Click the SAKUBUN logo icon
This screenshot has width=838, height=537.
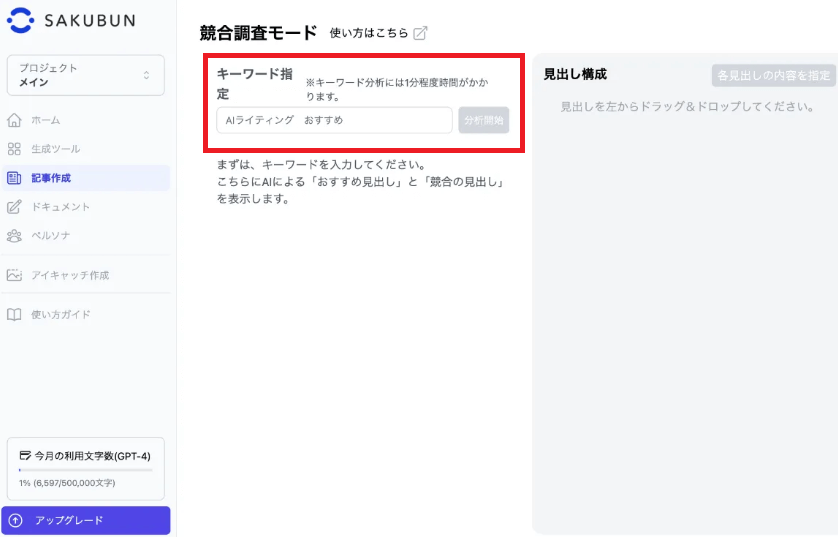[x=20, y=20]
